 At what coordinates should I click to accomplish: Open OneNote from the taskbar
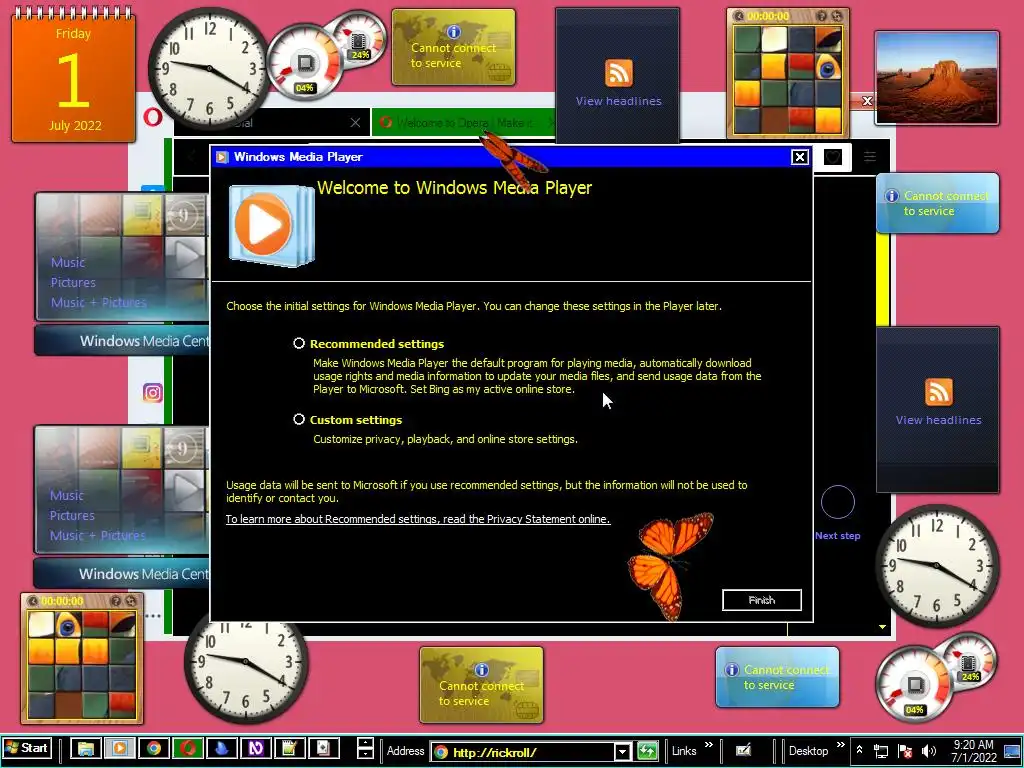pos(256,748)
